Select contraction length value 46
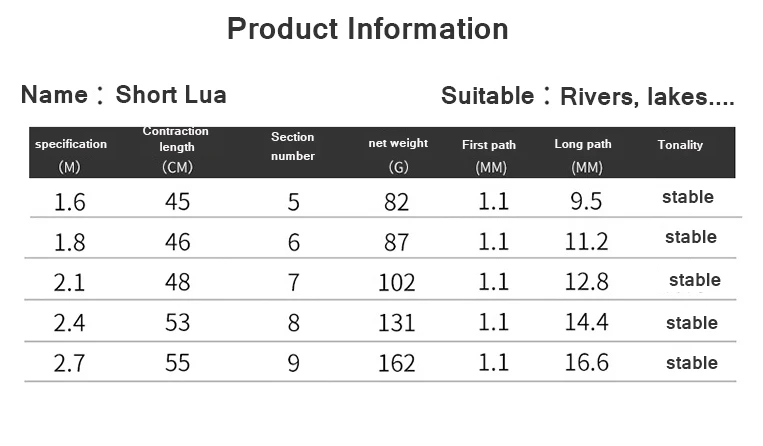This screenshot has width=763, height=446. 178,242
